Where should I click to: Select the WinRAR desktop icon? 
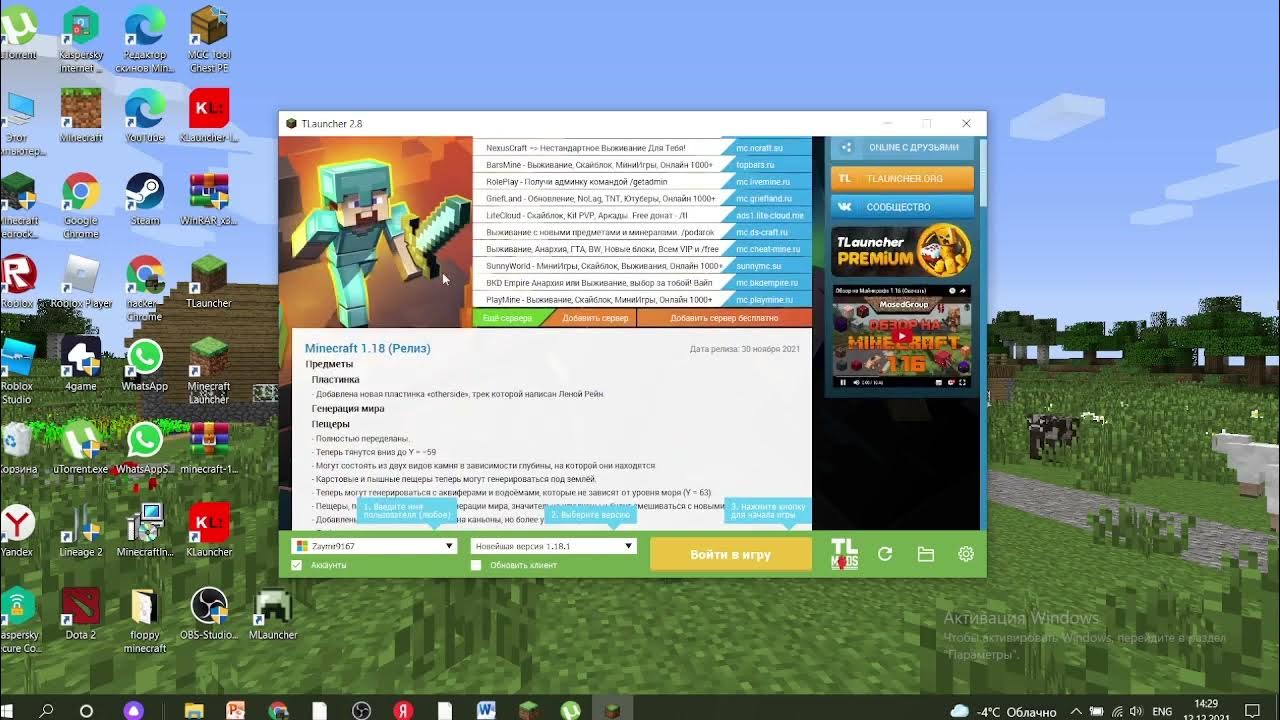click(x=209, y=199)
